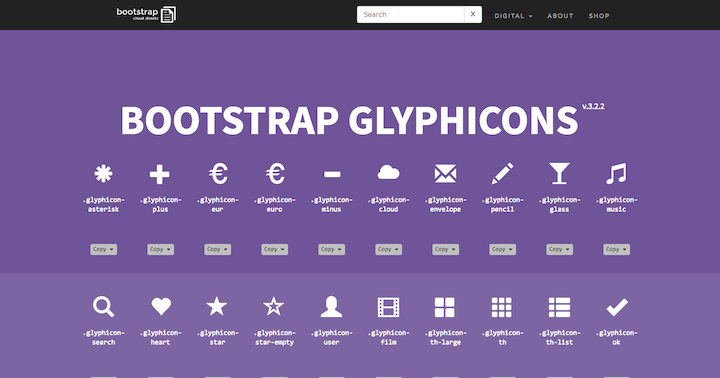Open the SHOP page

coord(599,16)
